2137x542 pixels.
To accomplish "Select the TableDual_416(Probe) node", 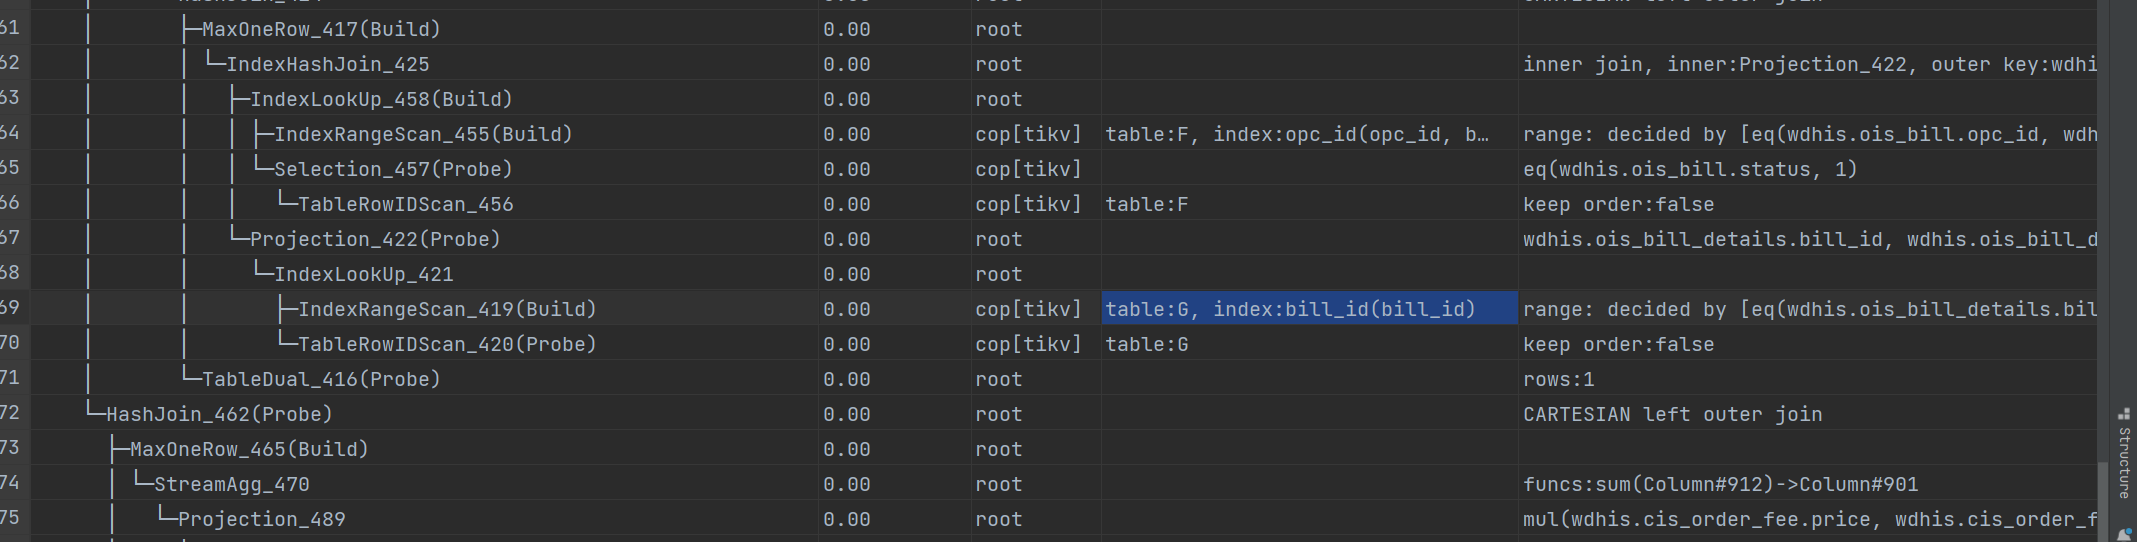I will click(321, 380).
